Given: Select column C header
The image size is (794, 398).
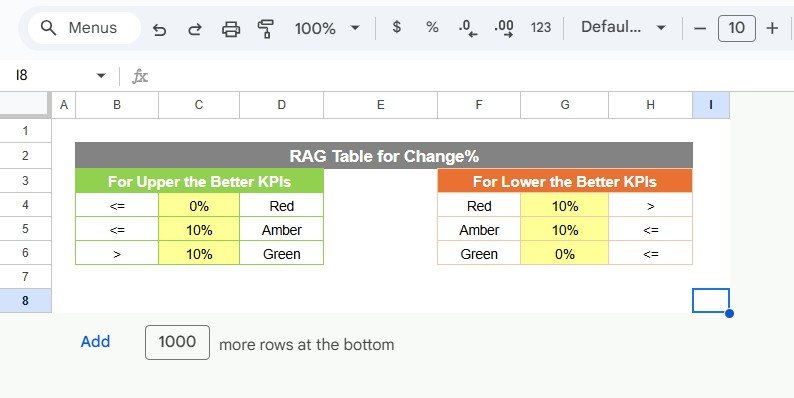Looking at the screenshot, I should [x=199, y=105].
